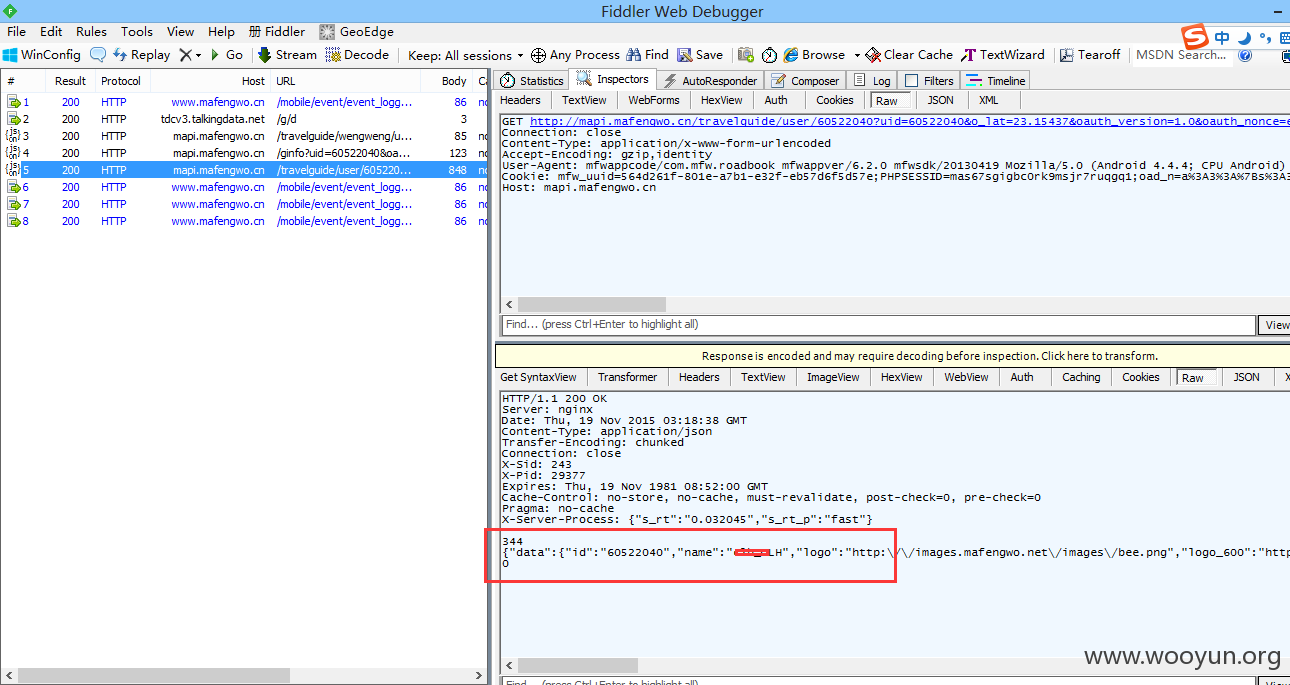Open the Fiddler menu
This screenshot has height=685, width=1290.
[x=277, y=32]
